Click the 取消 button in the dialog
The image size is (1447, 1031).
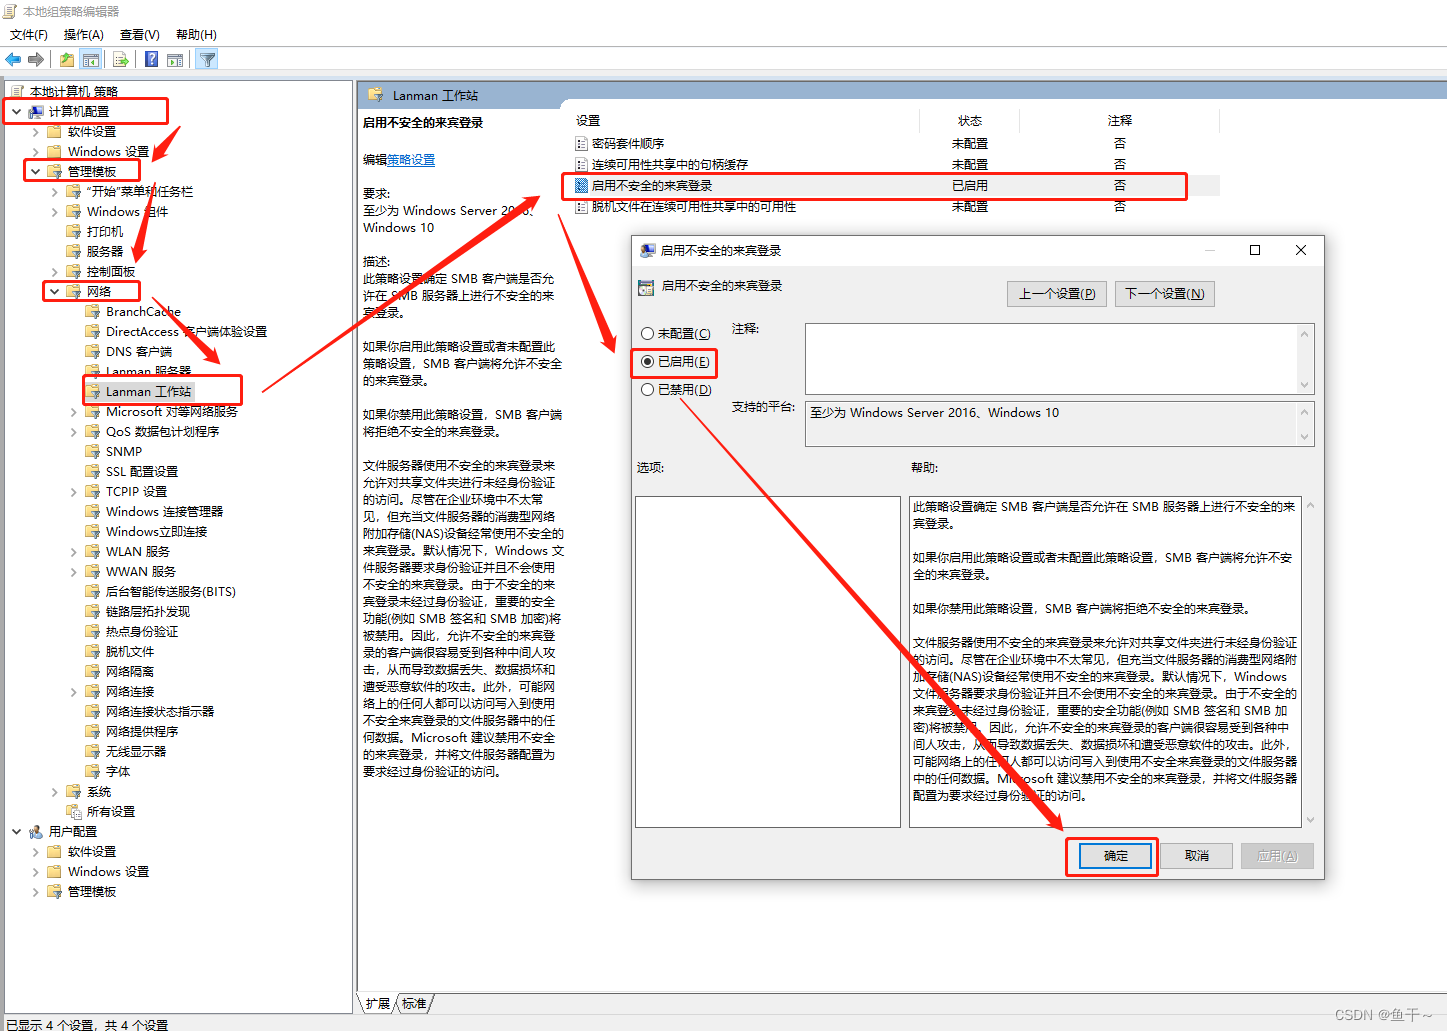tap(1197, 856)
